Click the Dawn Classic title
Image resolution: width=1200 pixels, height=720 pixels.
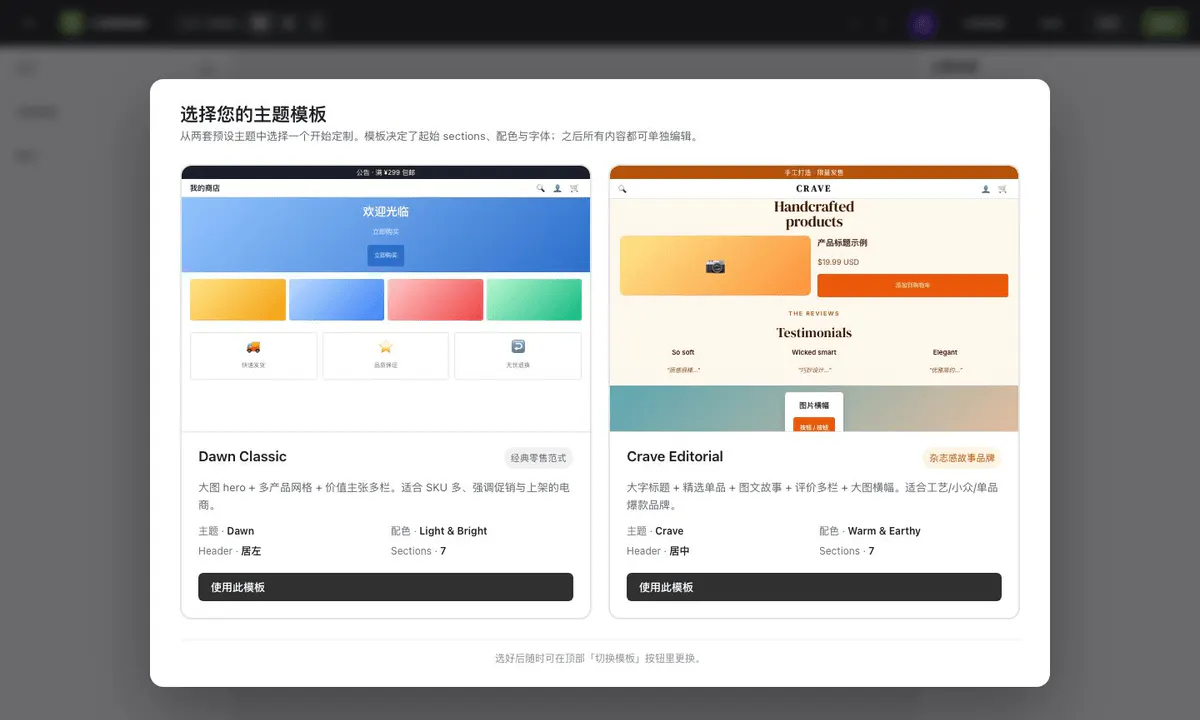[x=243, y=456]
